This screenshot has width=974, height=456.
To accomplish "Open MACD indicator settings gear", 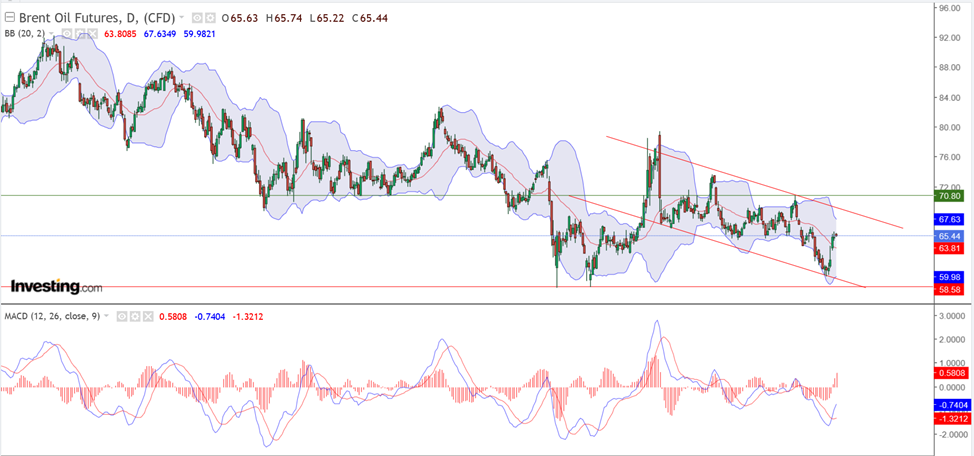I will coord(136,316).
